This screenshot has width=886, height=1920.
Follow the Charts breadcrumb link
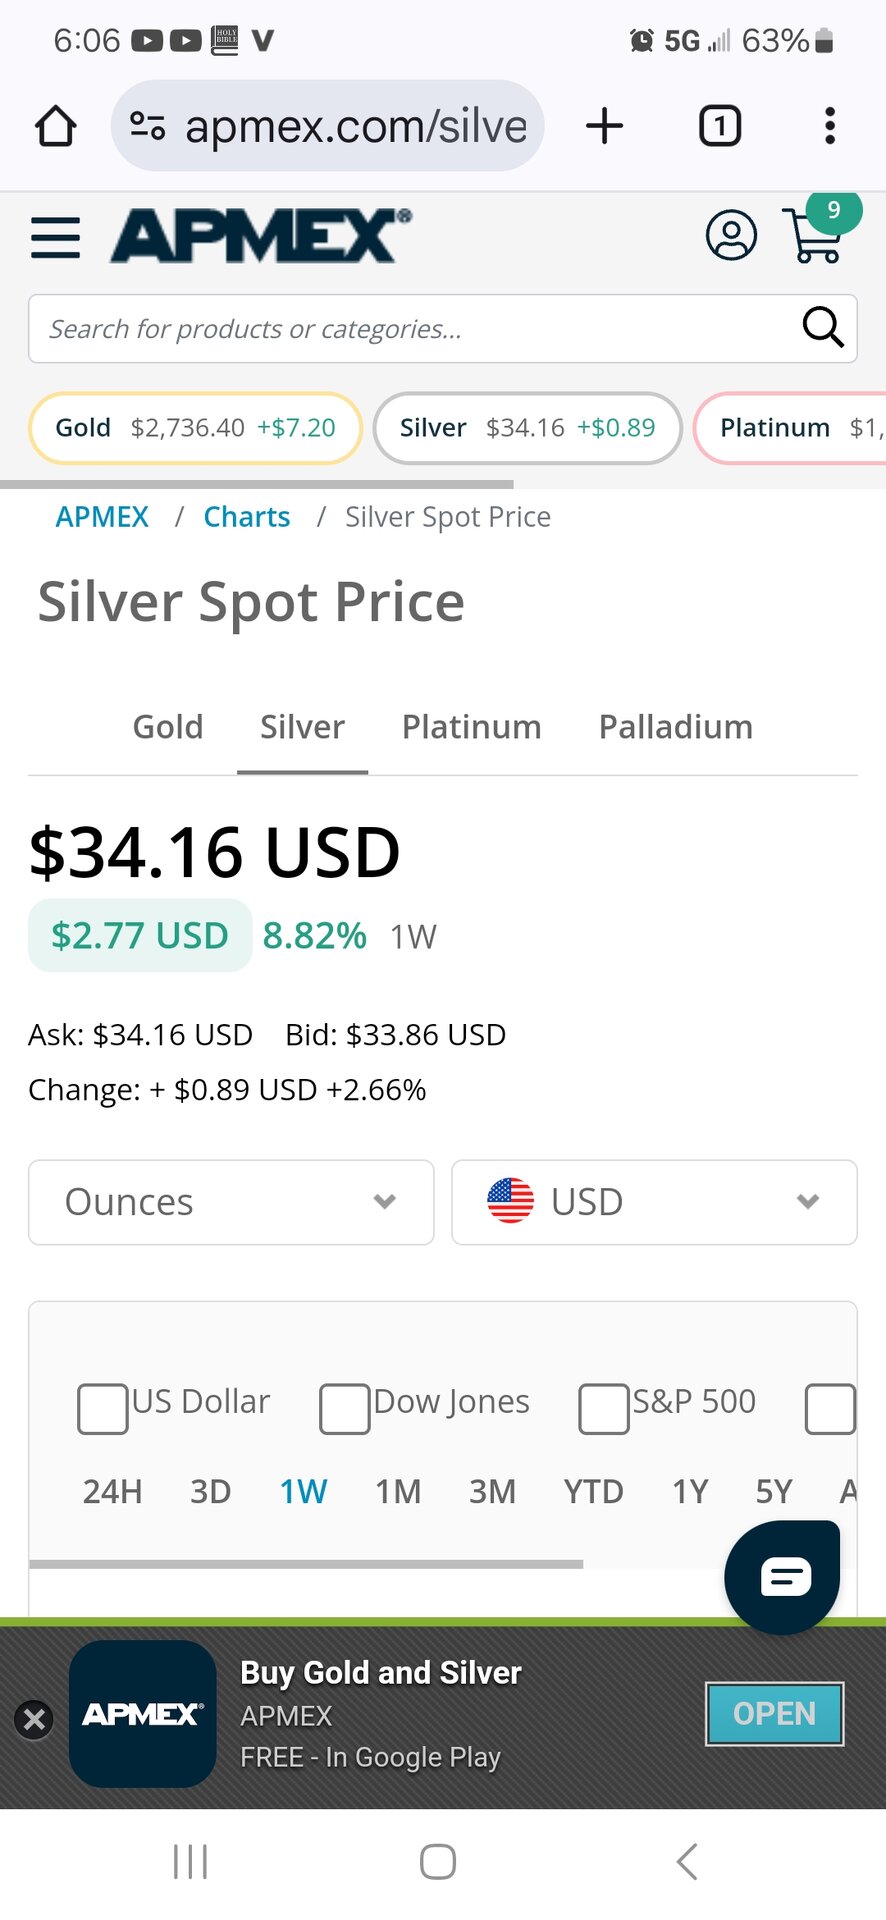click(247, 517)
